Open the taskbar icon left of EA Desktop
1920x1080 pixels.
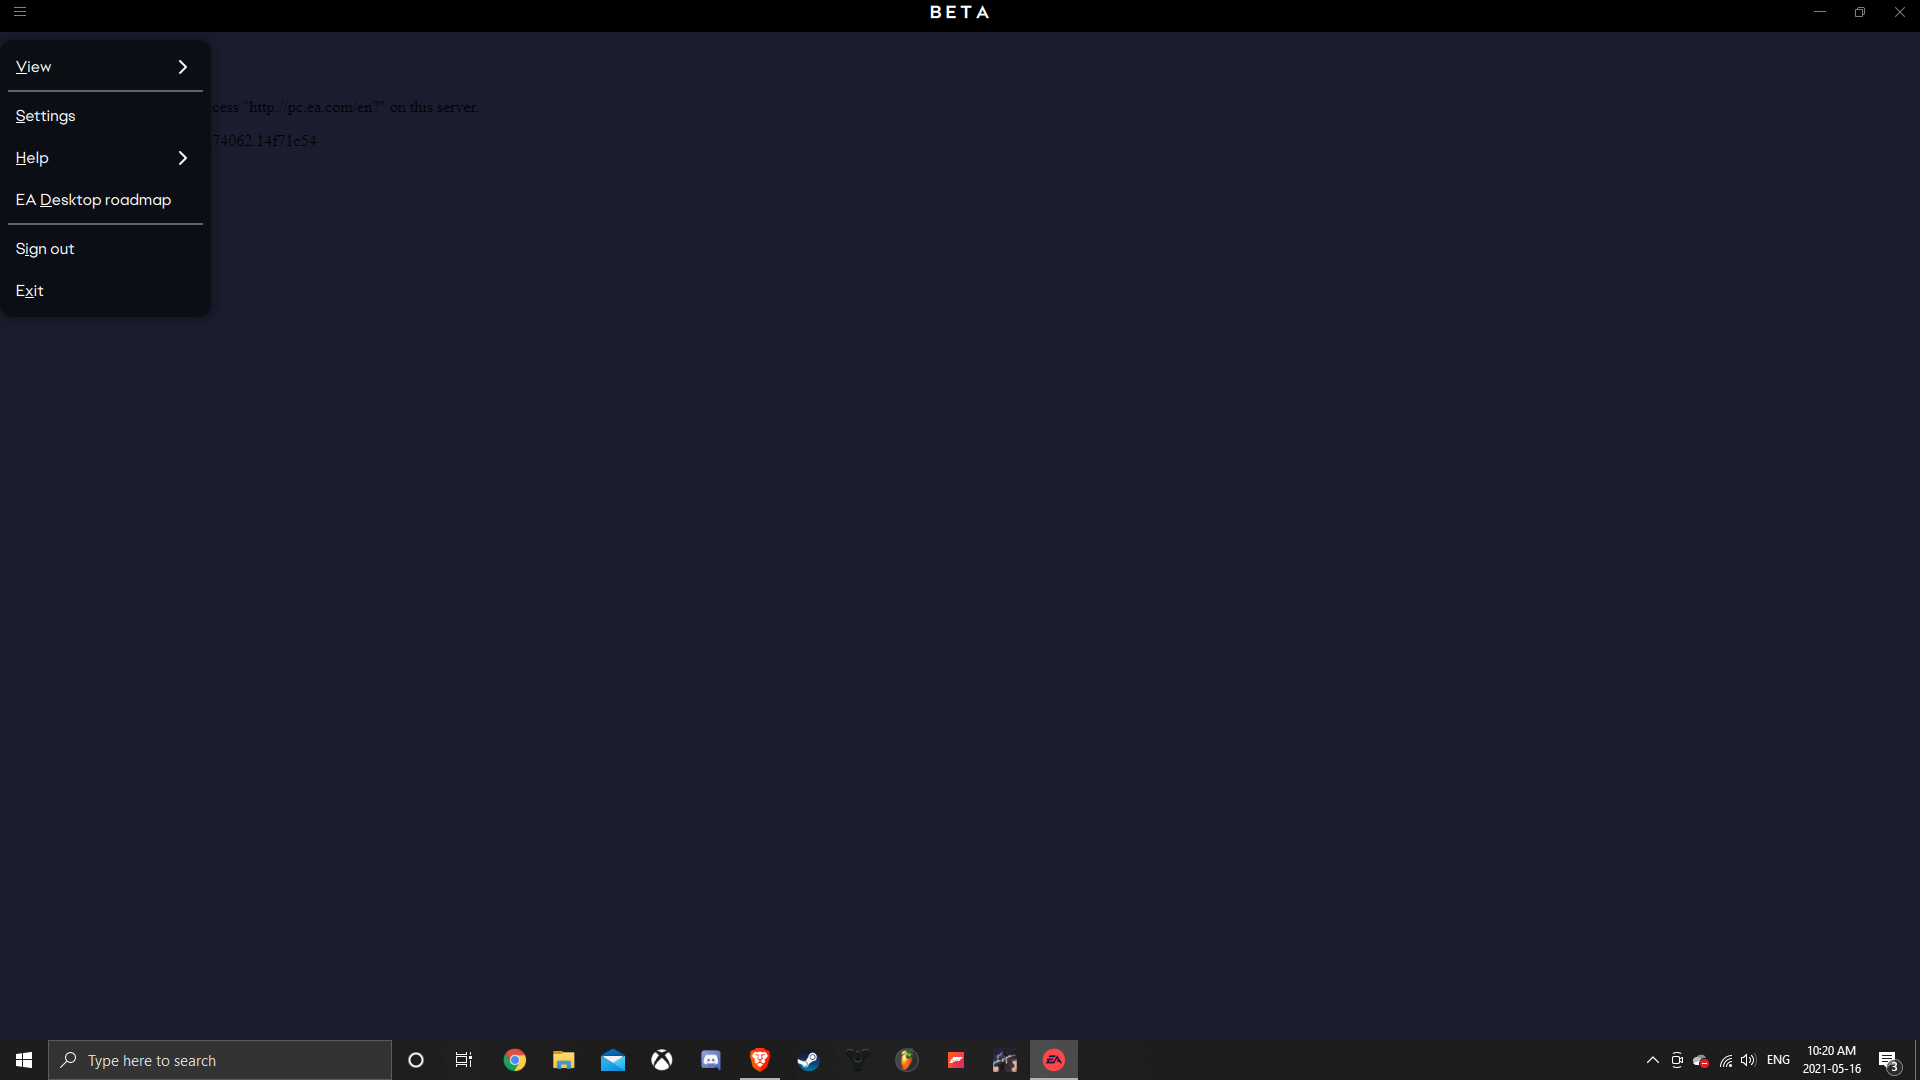[x=1005, y=1060]
